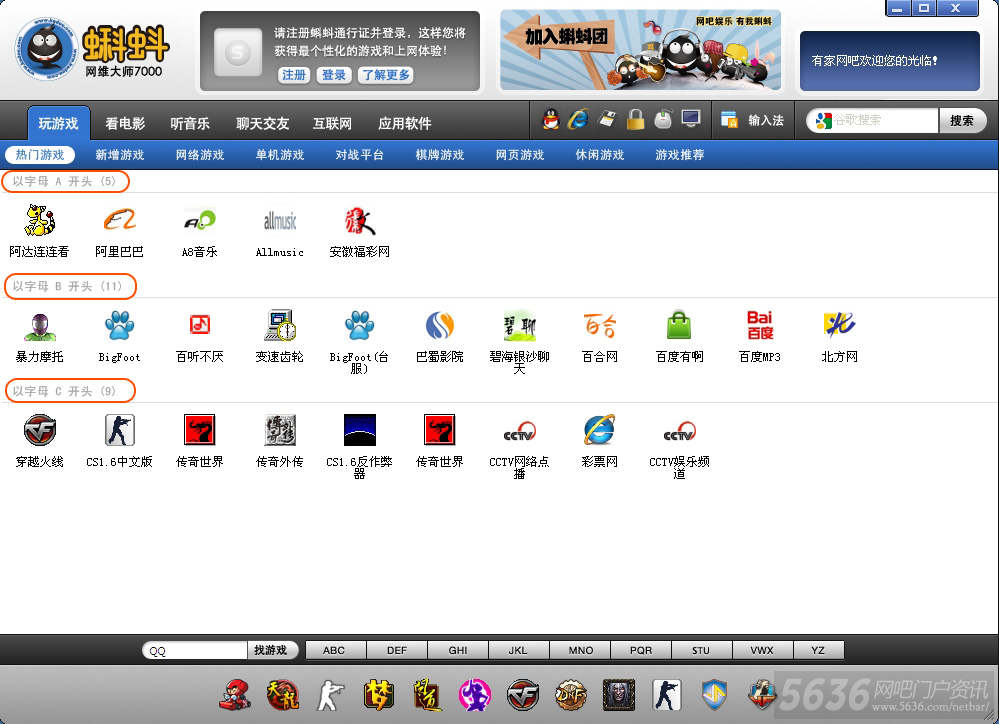Open the 游戏推荐 category

[680, 155]
